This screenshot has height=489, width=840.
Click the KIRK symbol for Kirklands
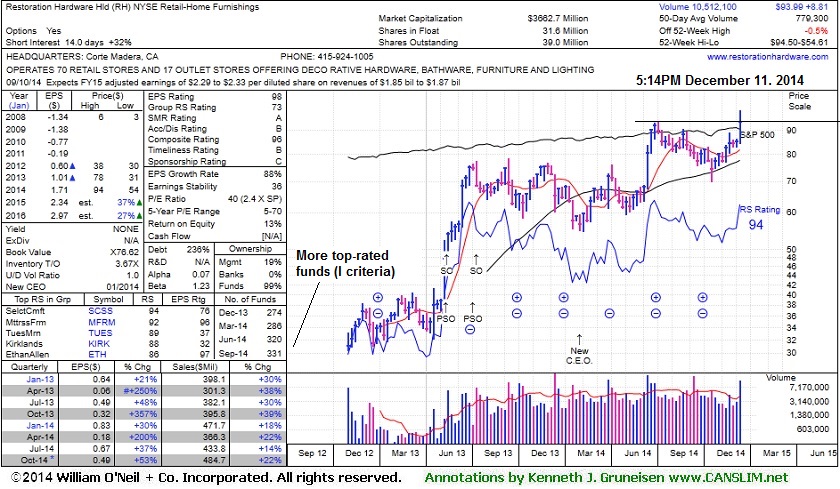coord(99,344)
